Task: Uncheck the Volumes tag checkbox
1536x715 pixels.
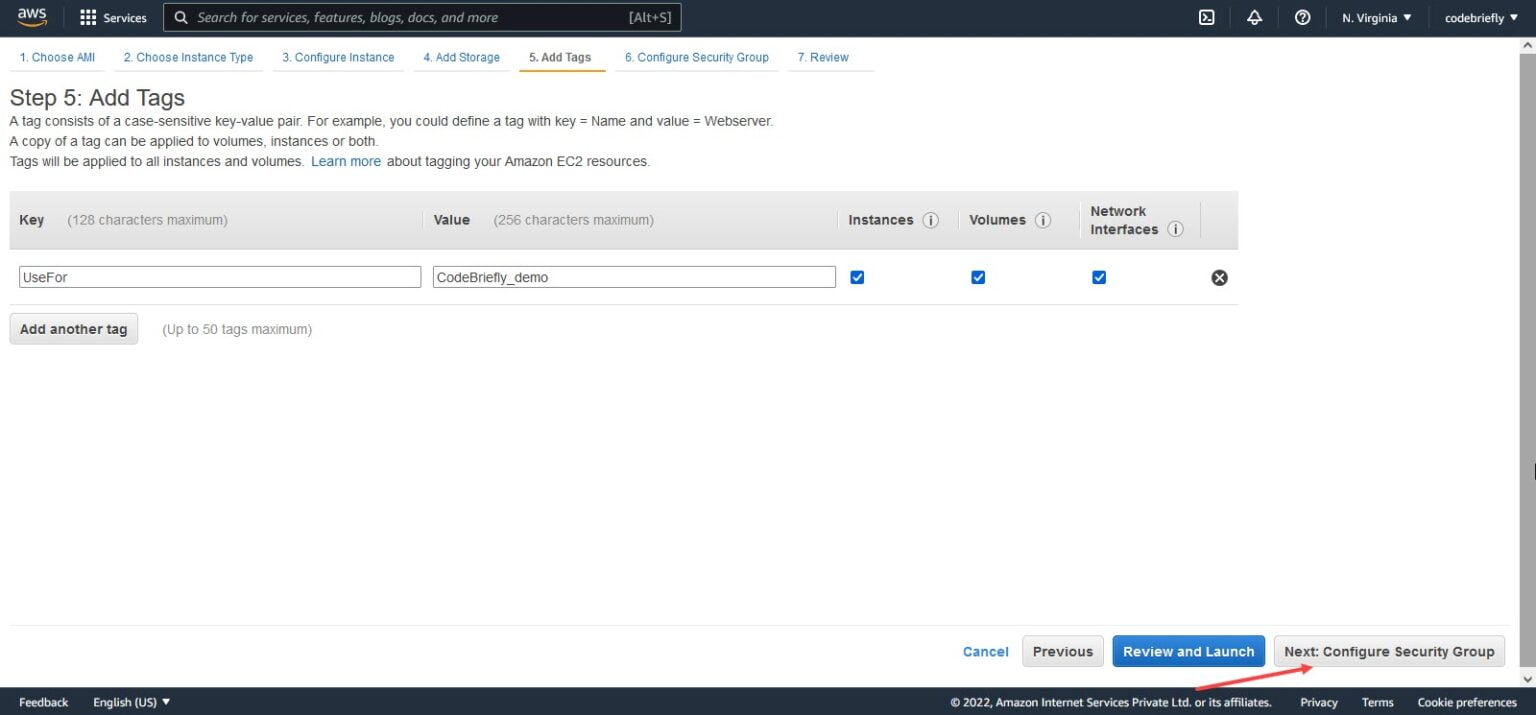Action: (978, 277)
